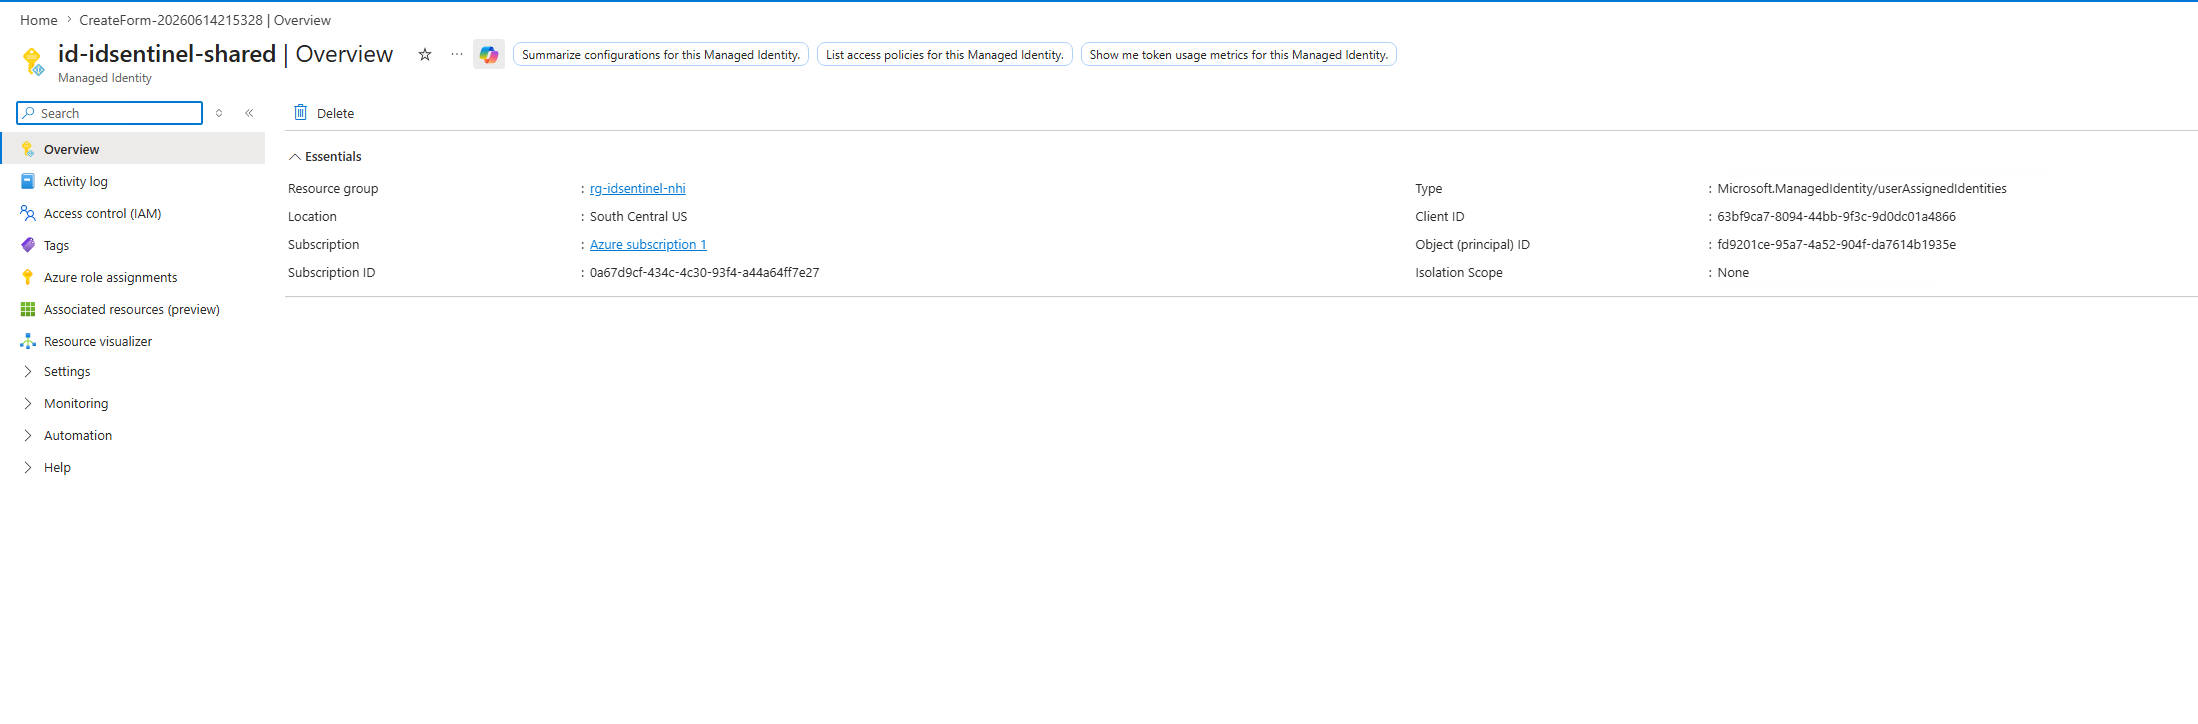Click the Overview key icon in sidebar
The width and height of the screenshot is (2198, 724).
(28, 149)
